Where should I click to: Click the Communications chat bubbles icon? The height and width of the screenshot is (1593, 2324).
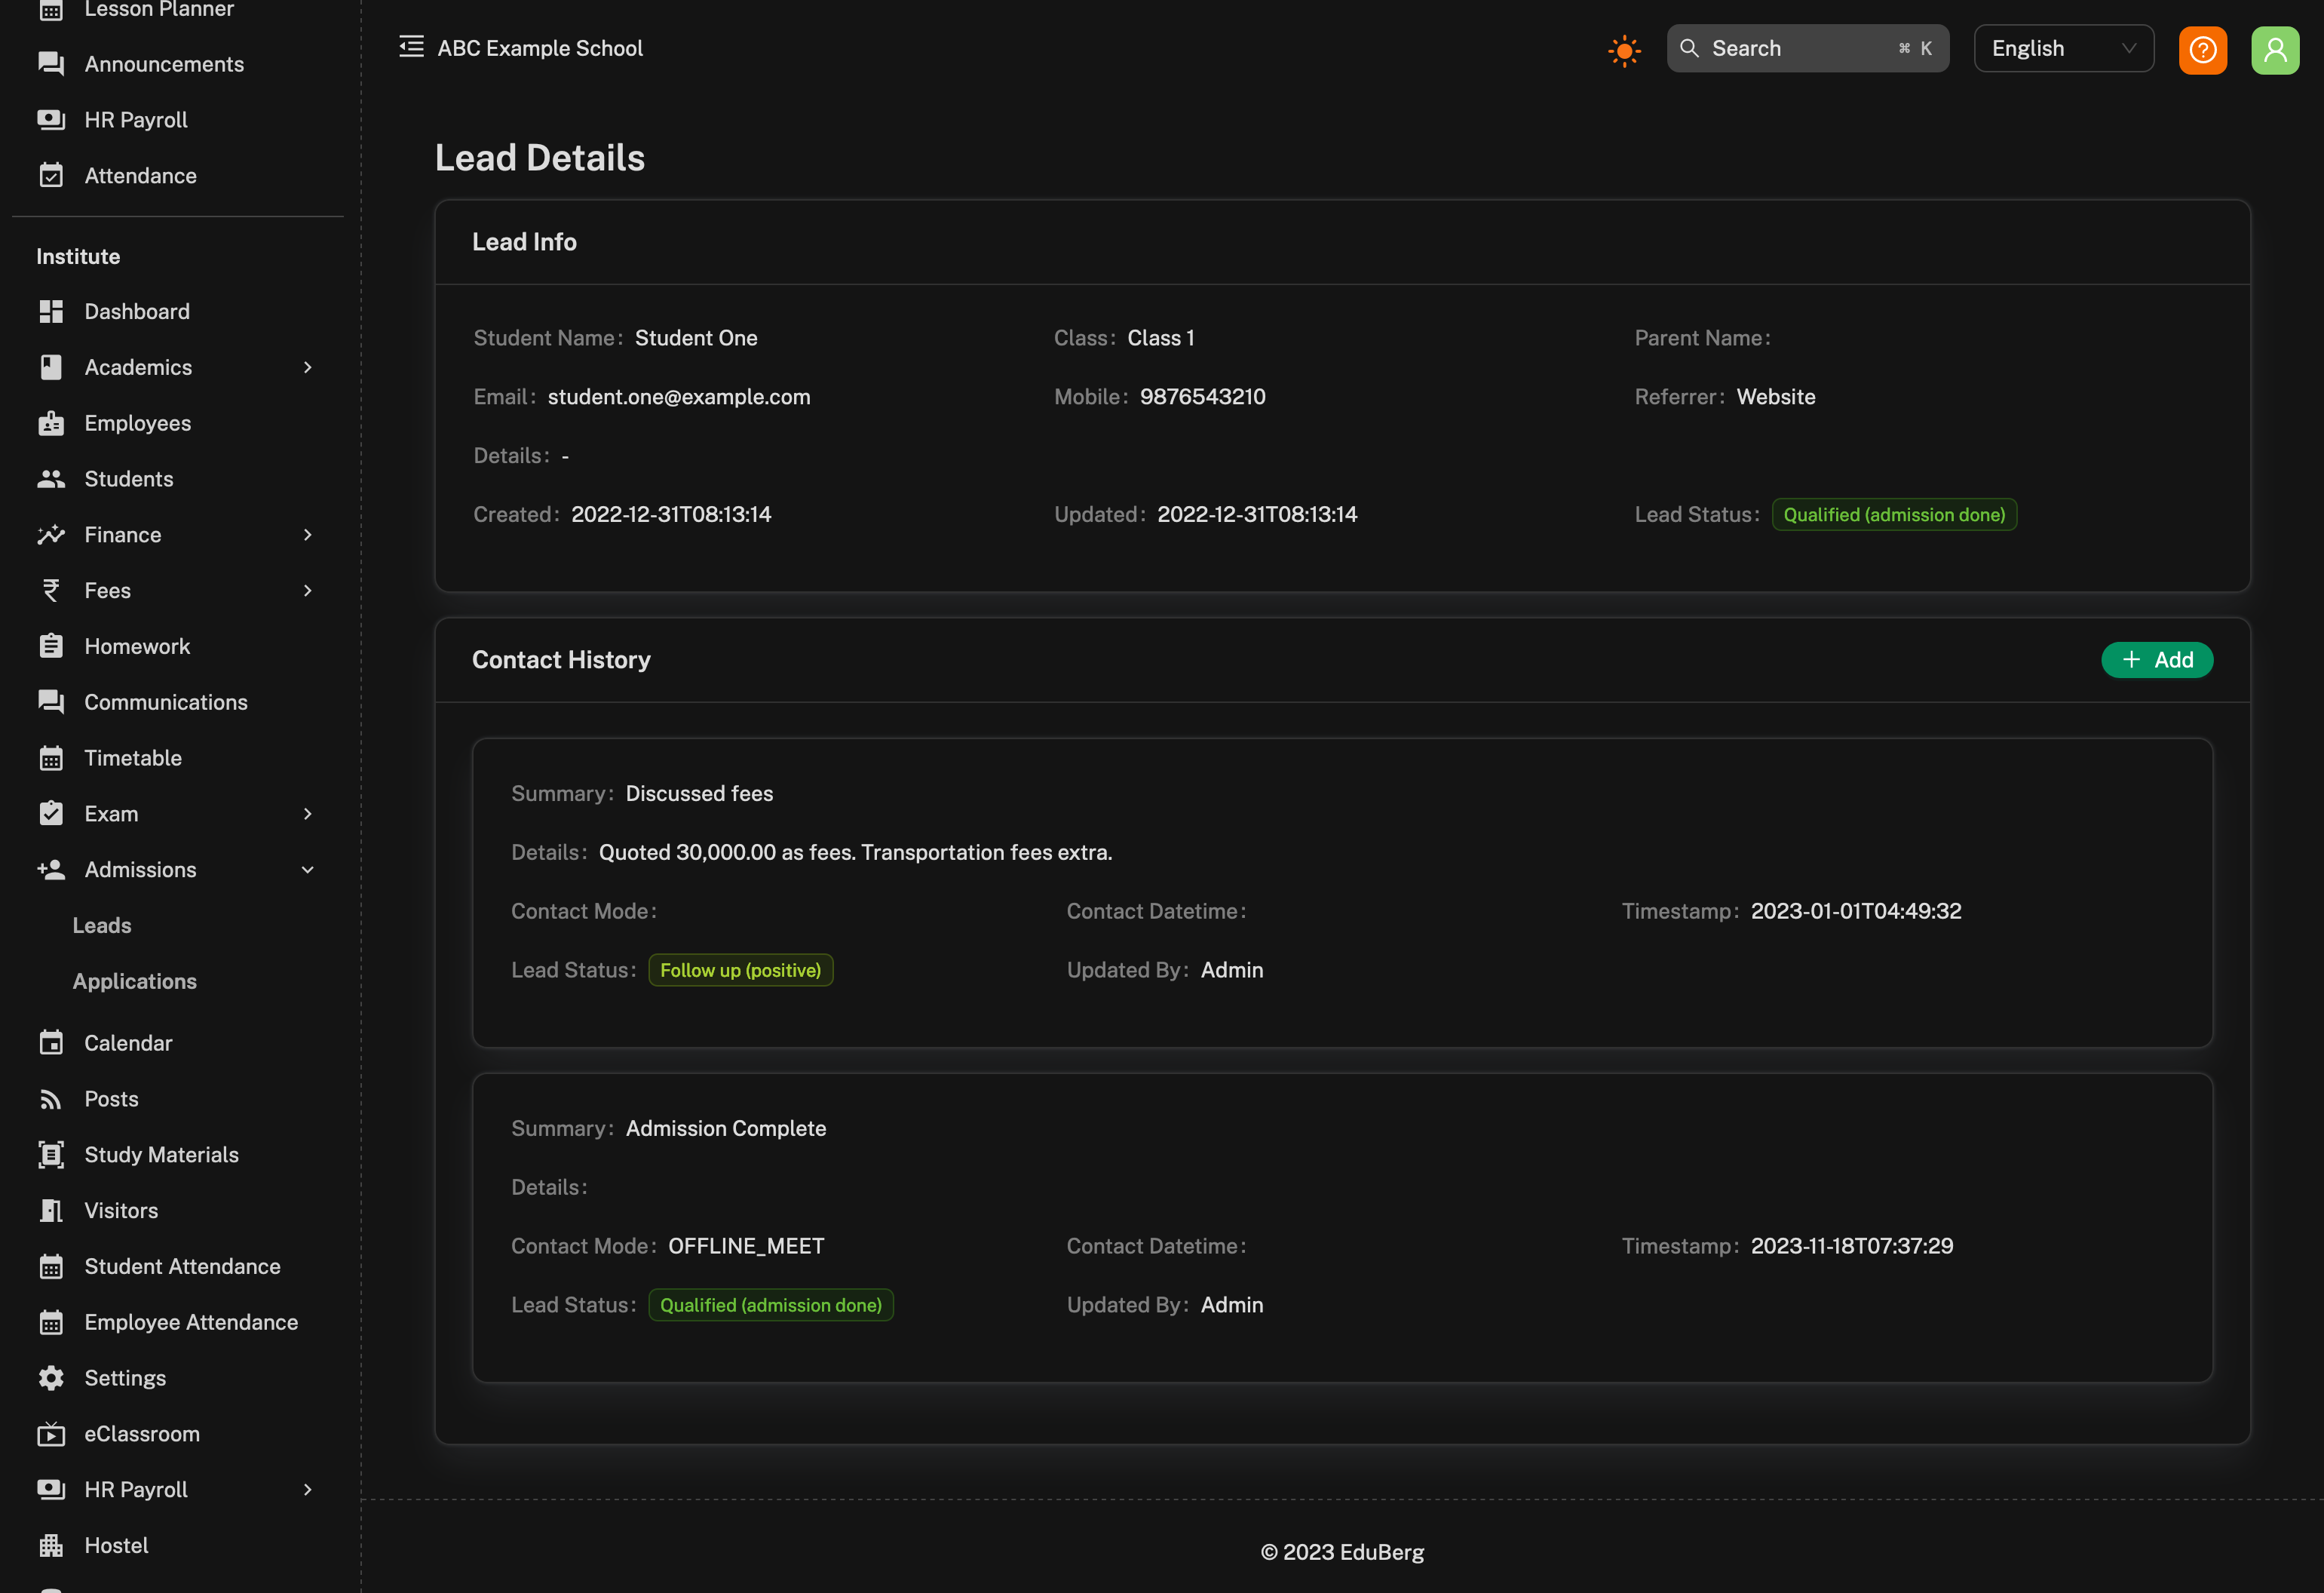click(51, 702)
